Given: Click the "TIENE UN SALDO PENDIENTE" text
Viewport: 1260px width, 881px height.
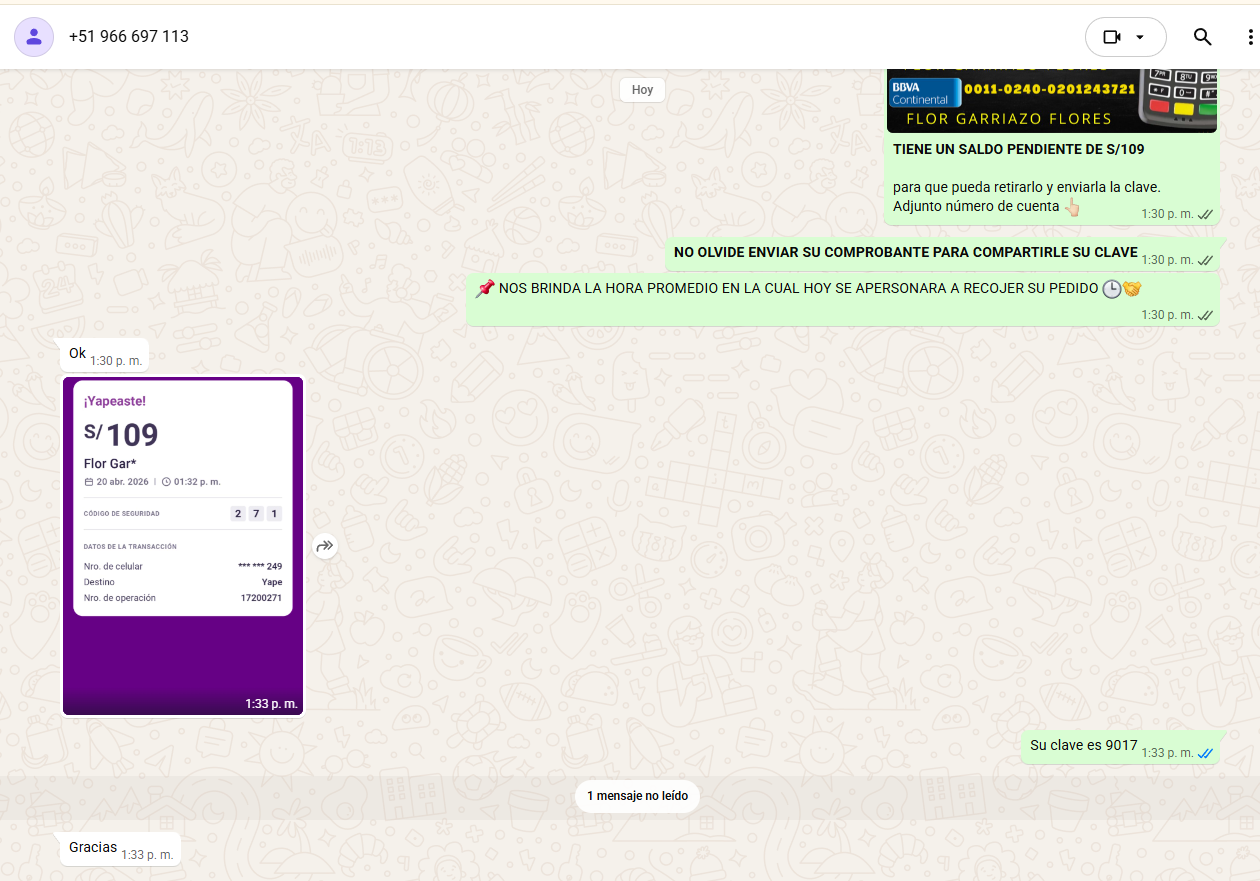Looking at the screenshot, I should [1018, 149].
